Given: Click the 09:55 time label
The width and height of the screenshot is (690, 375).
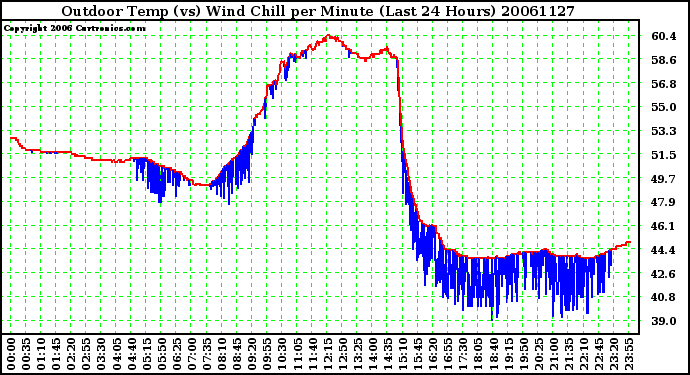Looking at the screenshot, I should [267, 354].
